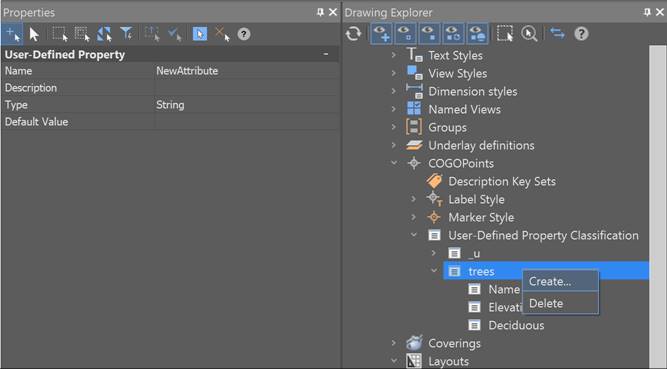The image size is (667, 369).
Task: Click the swap arrows icon in Drawing Explorer
Action: [557, 33]
